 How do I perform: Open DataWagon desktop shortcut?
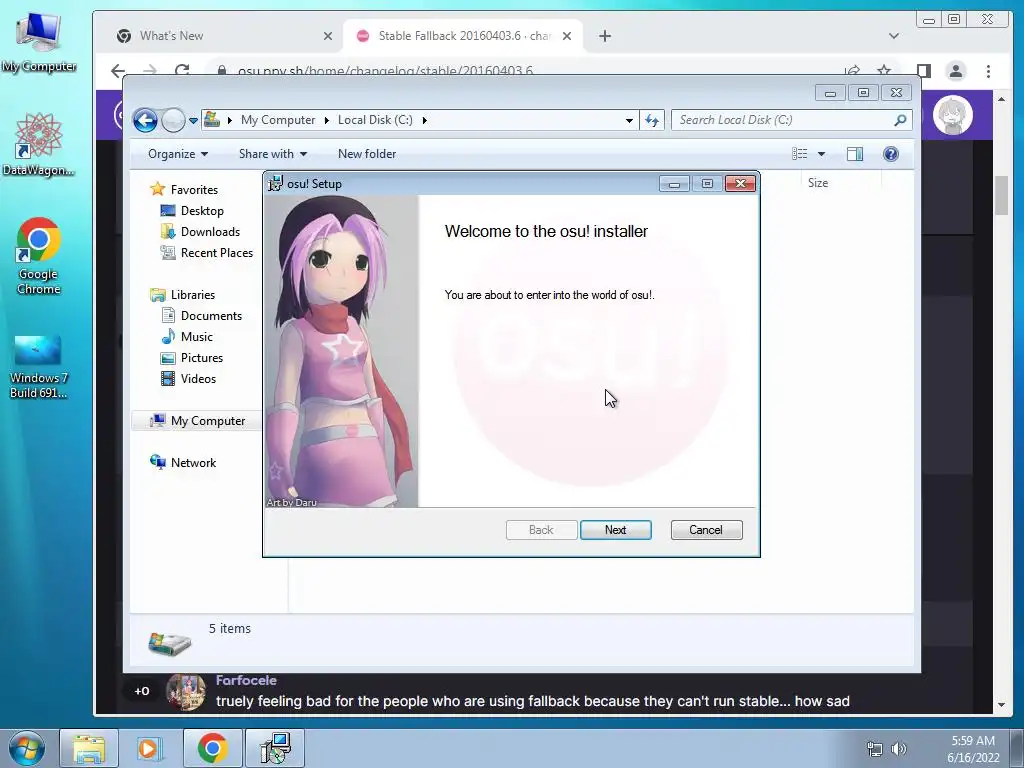pyautogui.click(x=38, y=145)
